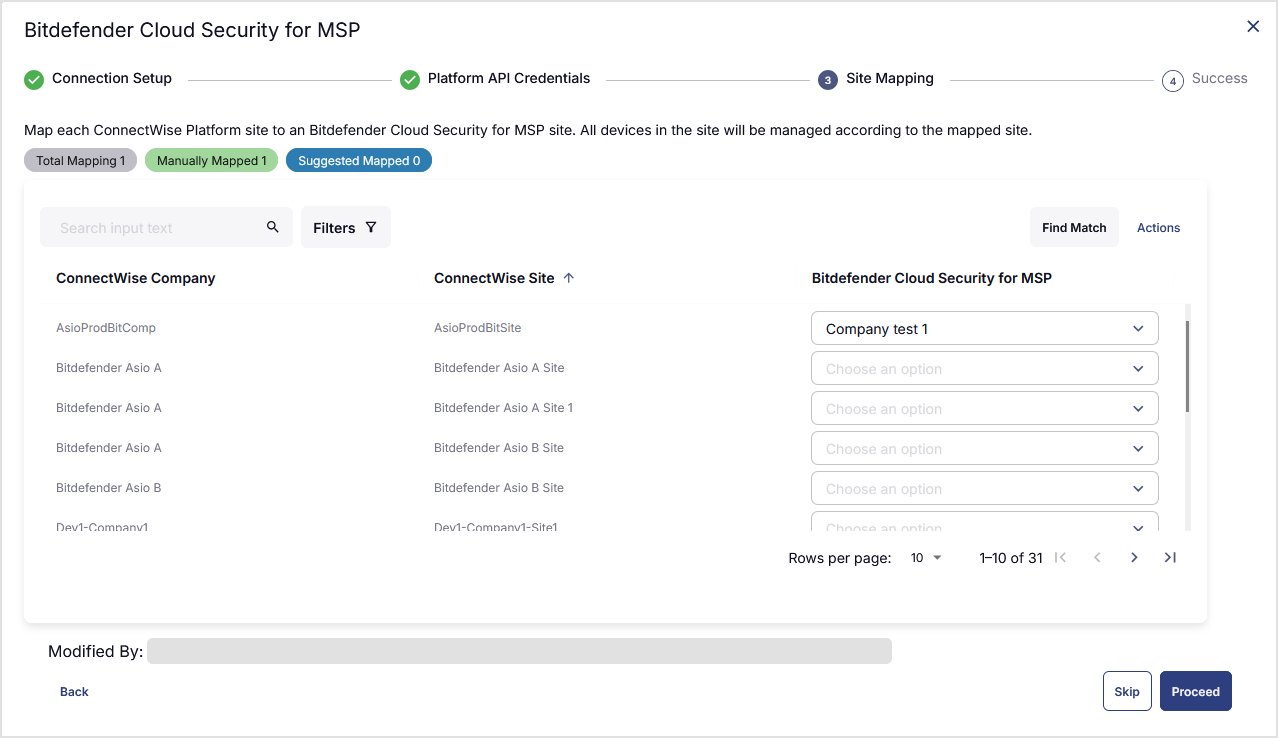This screenshot has width=1278, height=738.
Task: Open dropdown for Dev1-Company1-Site1 row
Action: tap(985, 522)
